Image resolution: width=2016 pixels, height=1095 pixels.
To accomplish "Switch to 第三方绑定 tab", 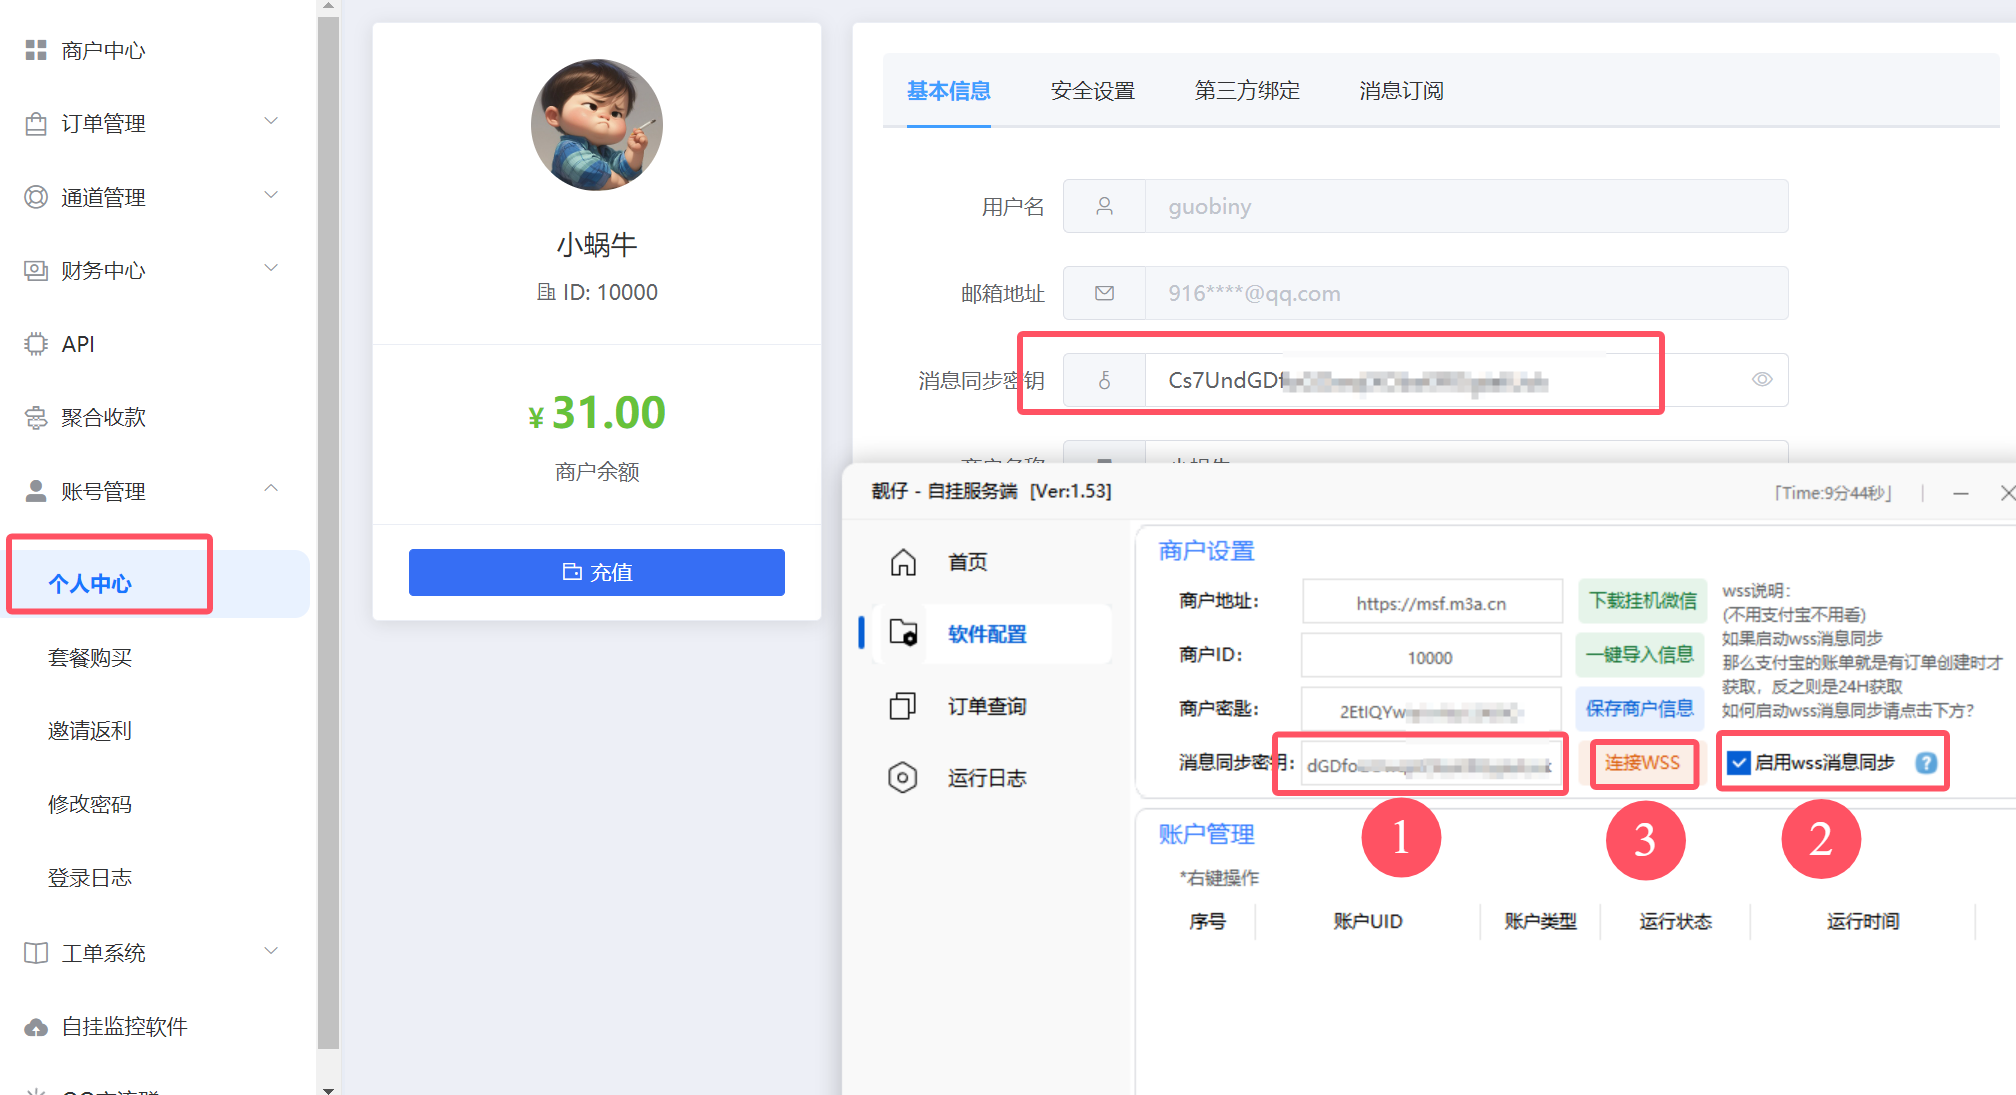I will (1247, 91).
